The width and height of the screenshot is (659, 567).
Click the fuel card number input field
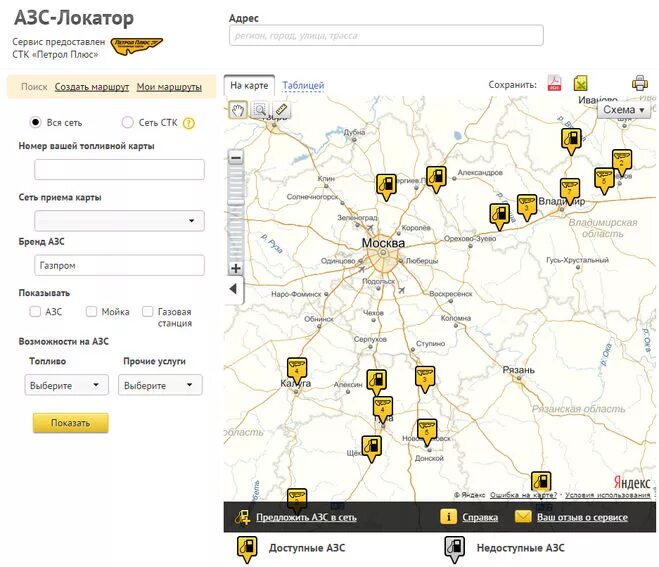pos(119,169)
